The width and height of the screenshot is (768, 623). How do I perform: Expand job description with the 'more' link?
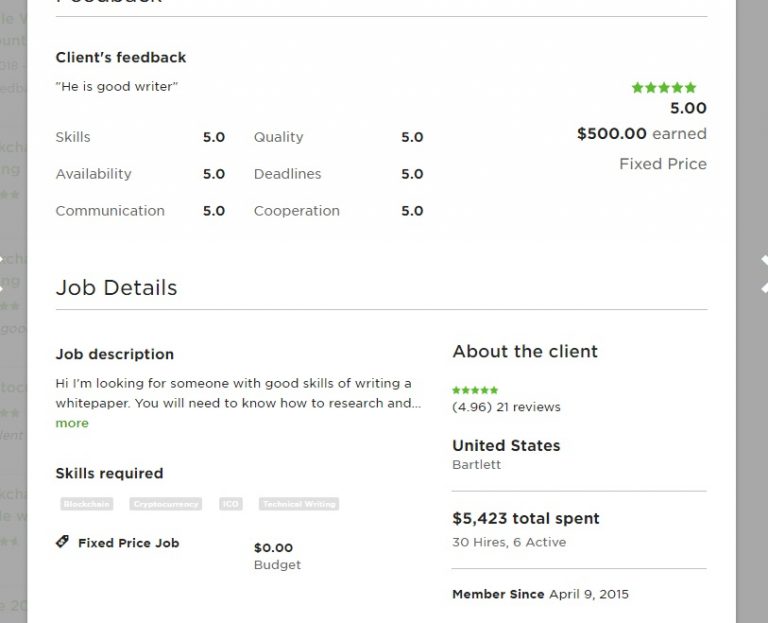click(72, 423)
